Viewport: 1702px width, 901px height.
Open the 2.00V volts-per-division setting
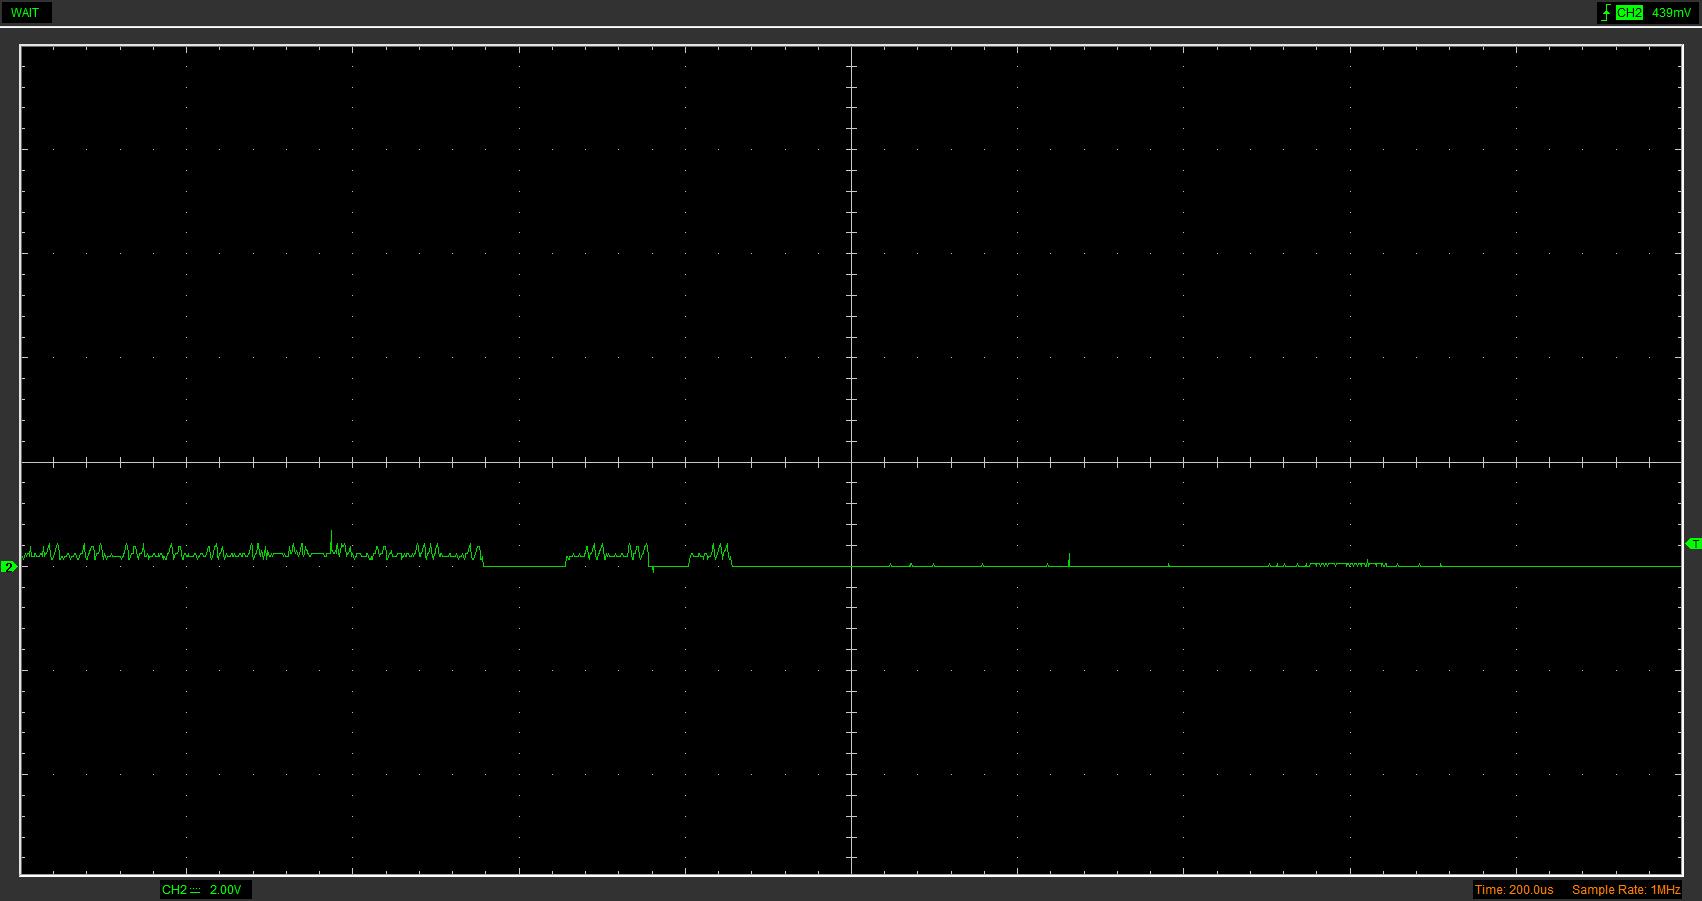(225, 890)
